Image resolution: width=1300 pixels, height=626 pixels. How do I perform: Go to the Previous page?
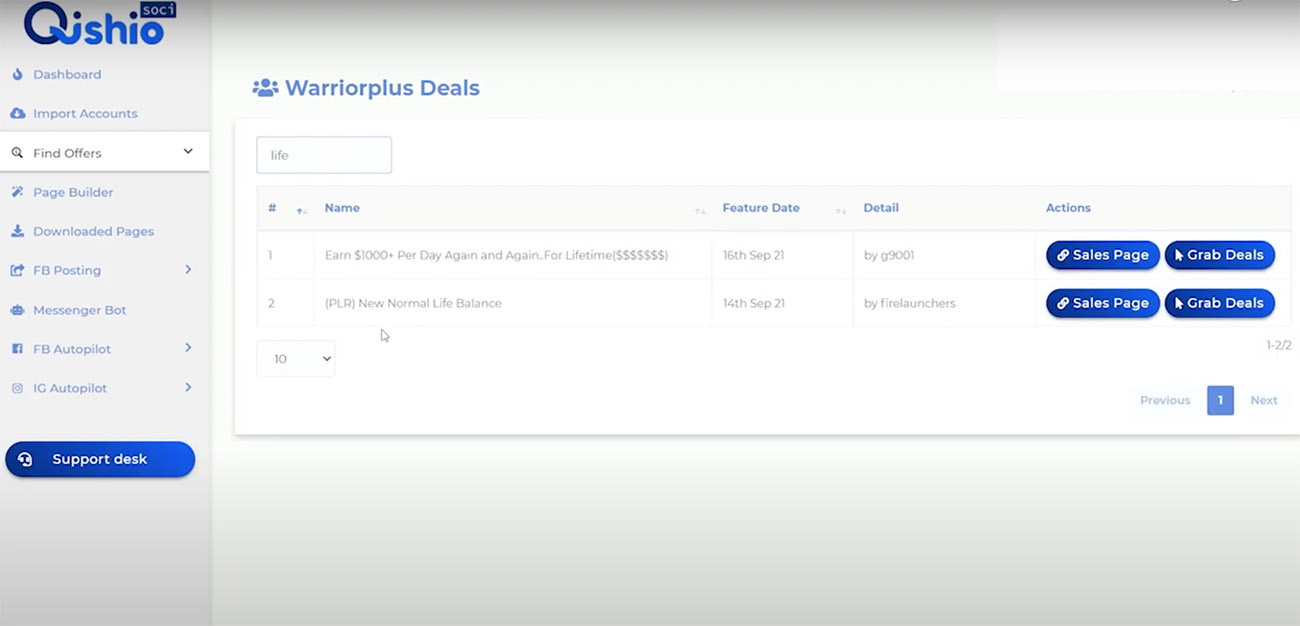pyautogui.click(x=1165, y=400)
